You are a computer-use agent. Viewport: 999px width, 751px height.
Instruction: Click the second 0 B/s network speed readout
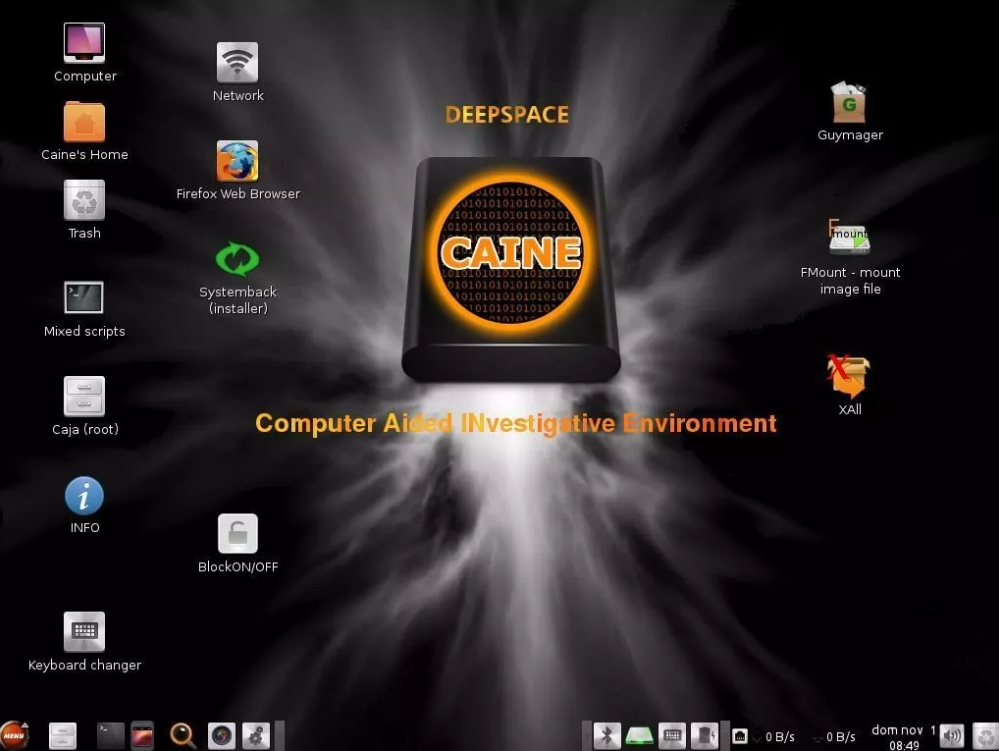840,737
